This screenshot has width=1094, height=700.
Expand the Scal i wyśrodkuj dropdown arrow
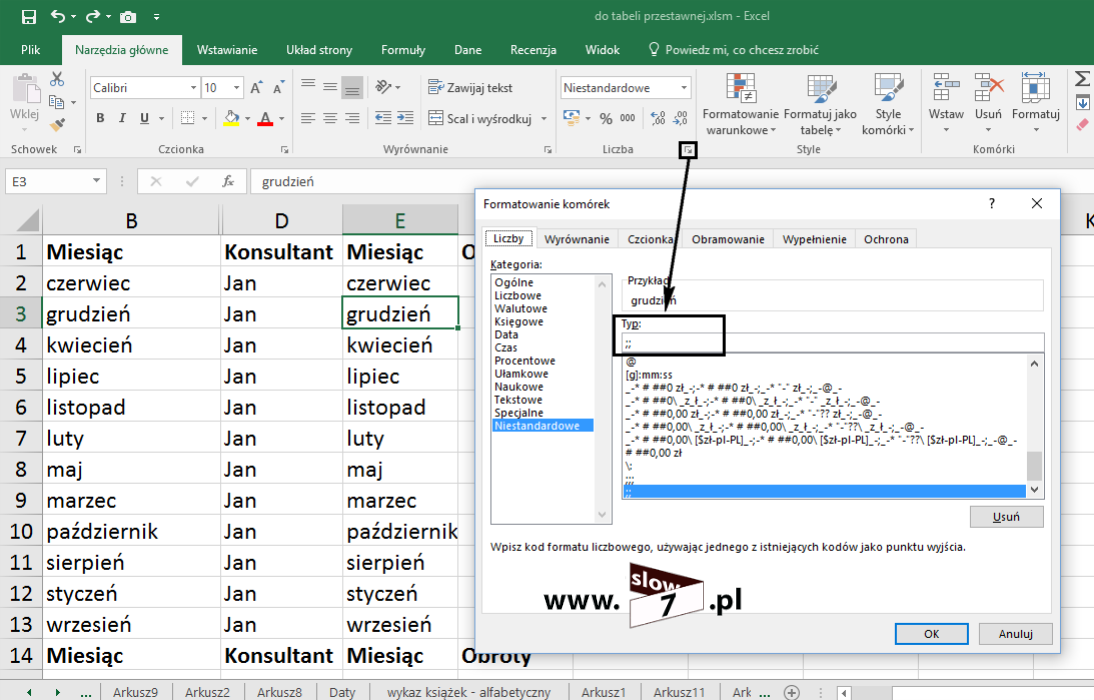(544, 119)
